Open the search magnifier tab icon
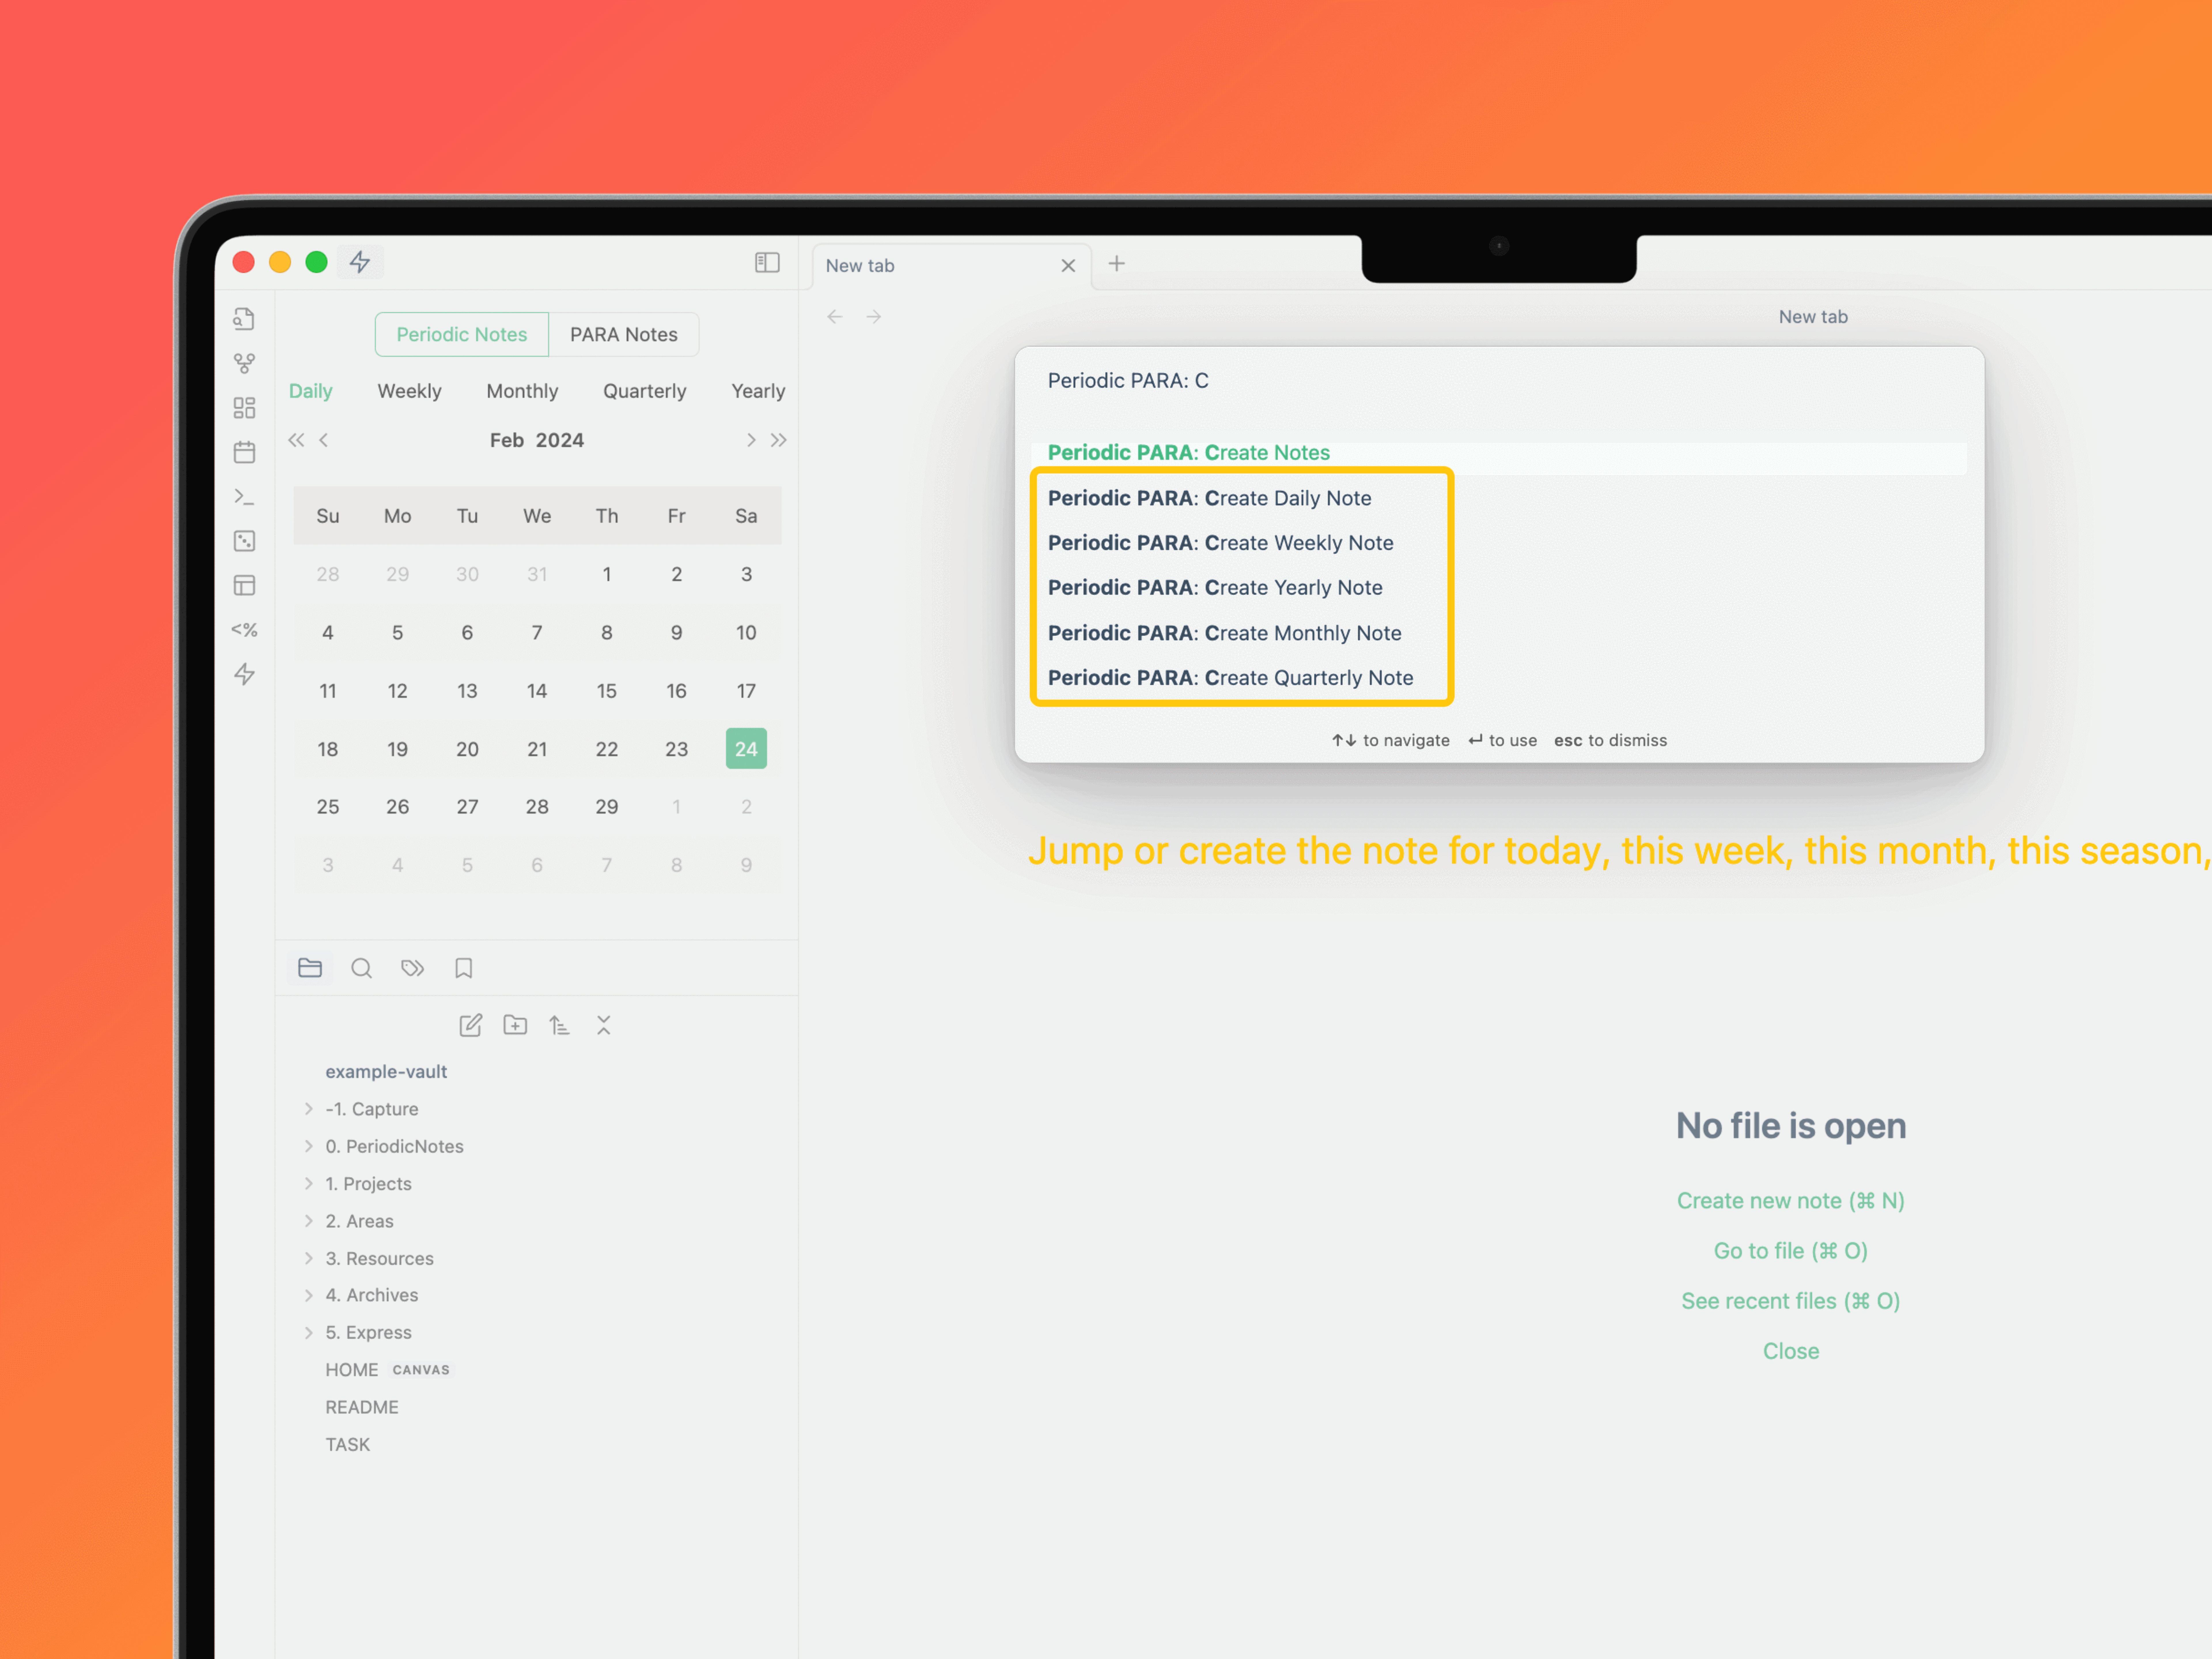 click(x=361, y=968)
